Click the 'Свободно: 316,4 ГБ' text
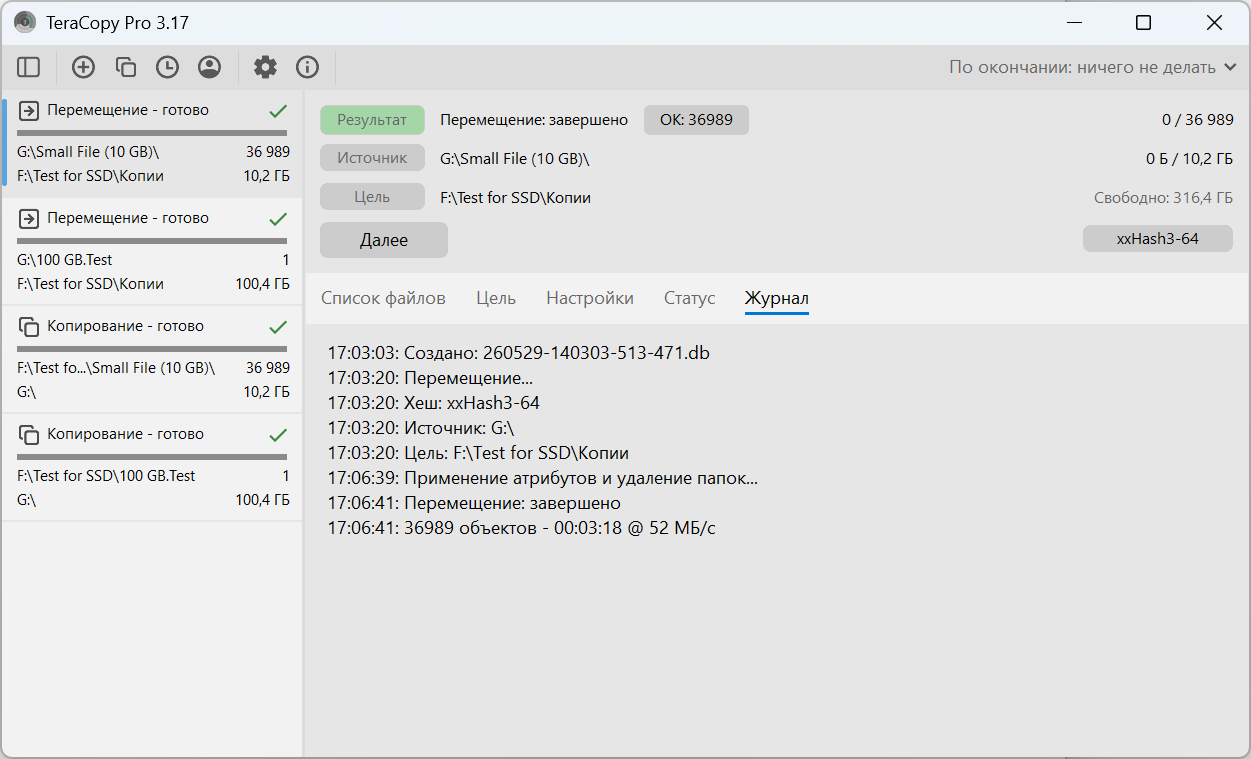Viewport: 1251px width, 759px height. tap(1163, 198)
